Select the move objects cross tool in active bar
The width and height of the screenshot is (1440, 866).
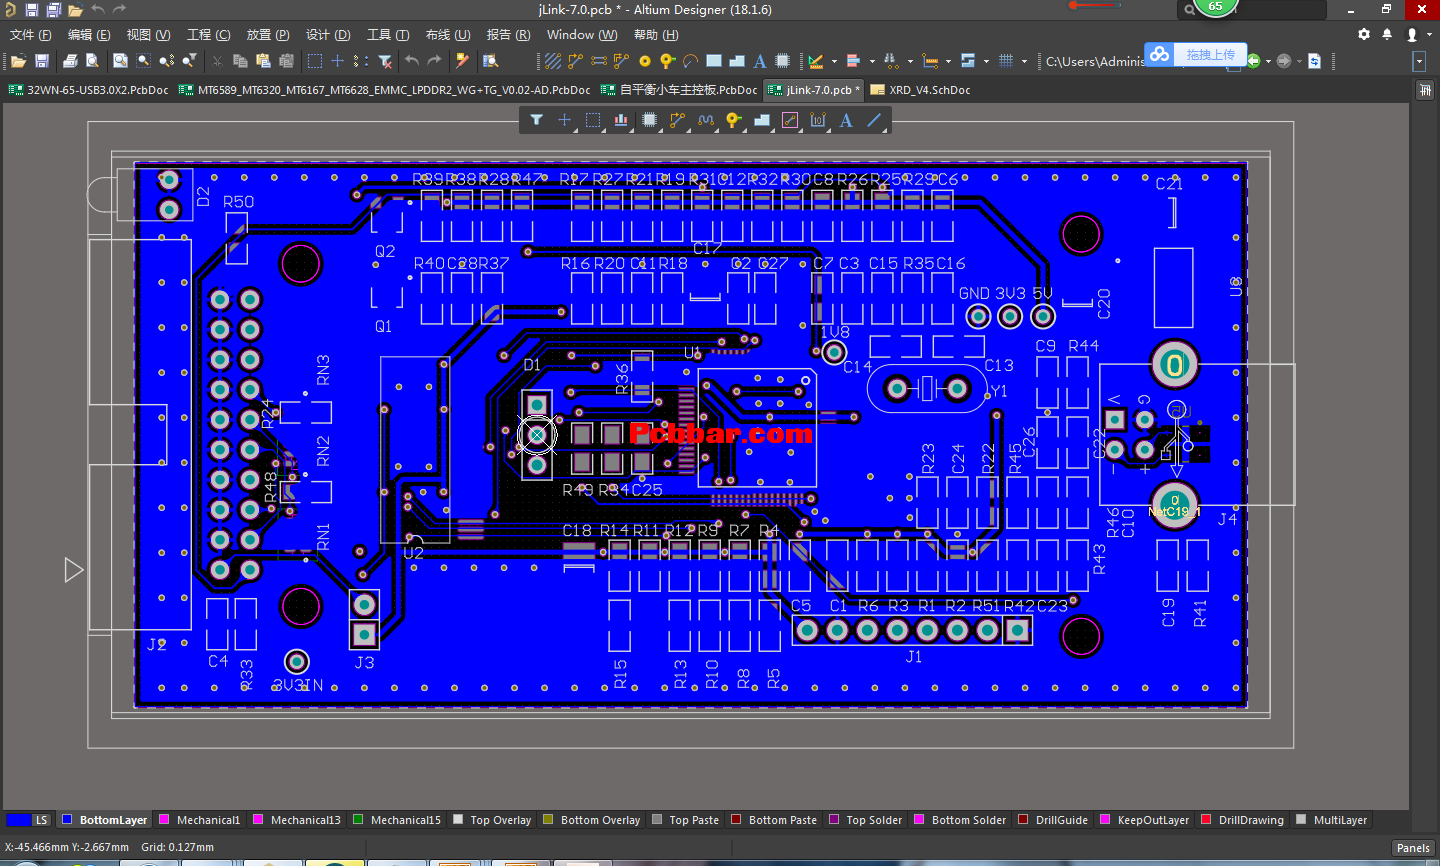(x=564, y=120)
